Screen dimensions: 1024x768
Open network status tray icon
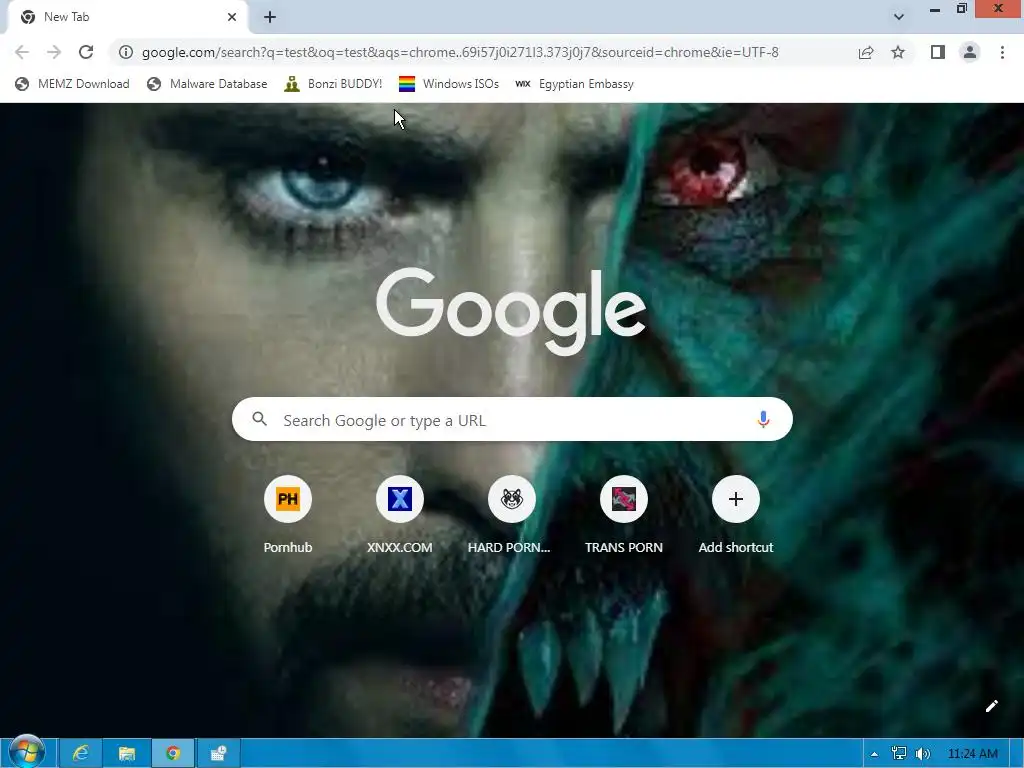pos(899,754)
